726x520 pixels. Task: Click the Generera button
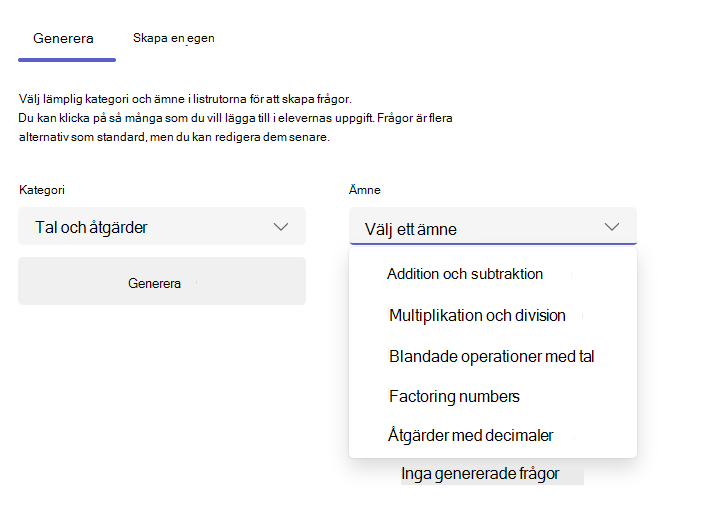162,281
